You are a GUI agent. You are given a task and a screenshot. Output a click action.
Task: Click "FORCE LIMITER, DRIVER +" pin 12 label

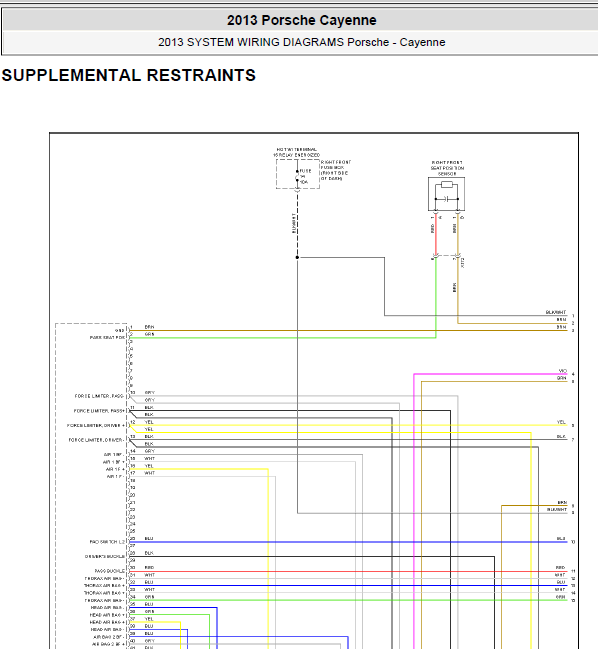(96, 425)
